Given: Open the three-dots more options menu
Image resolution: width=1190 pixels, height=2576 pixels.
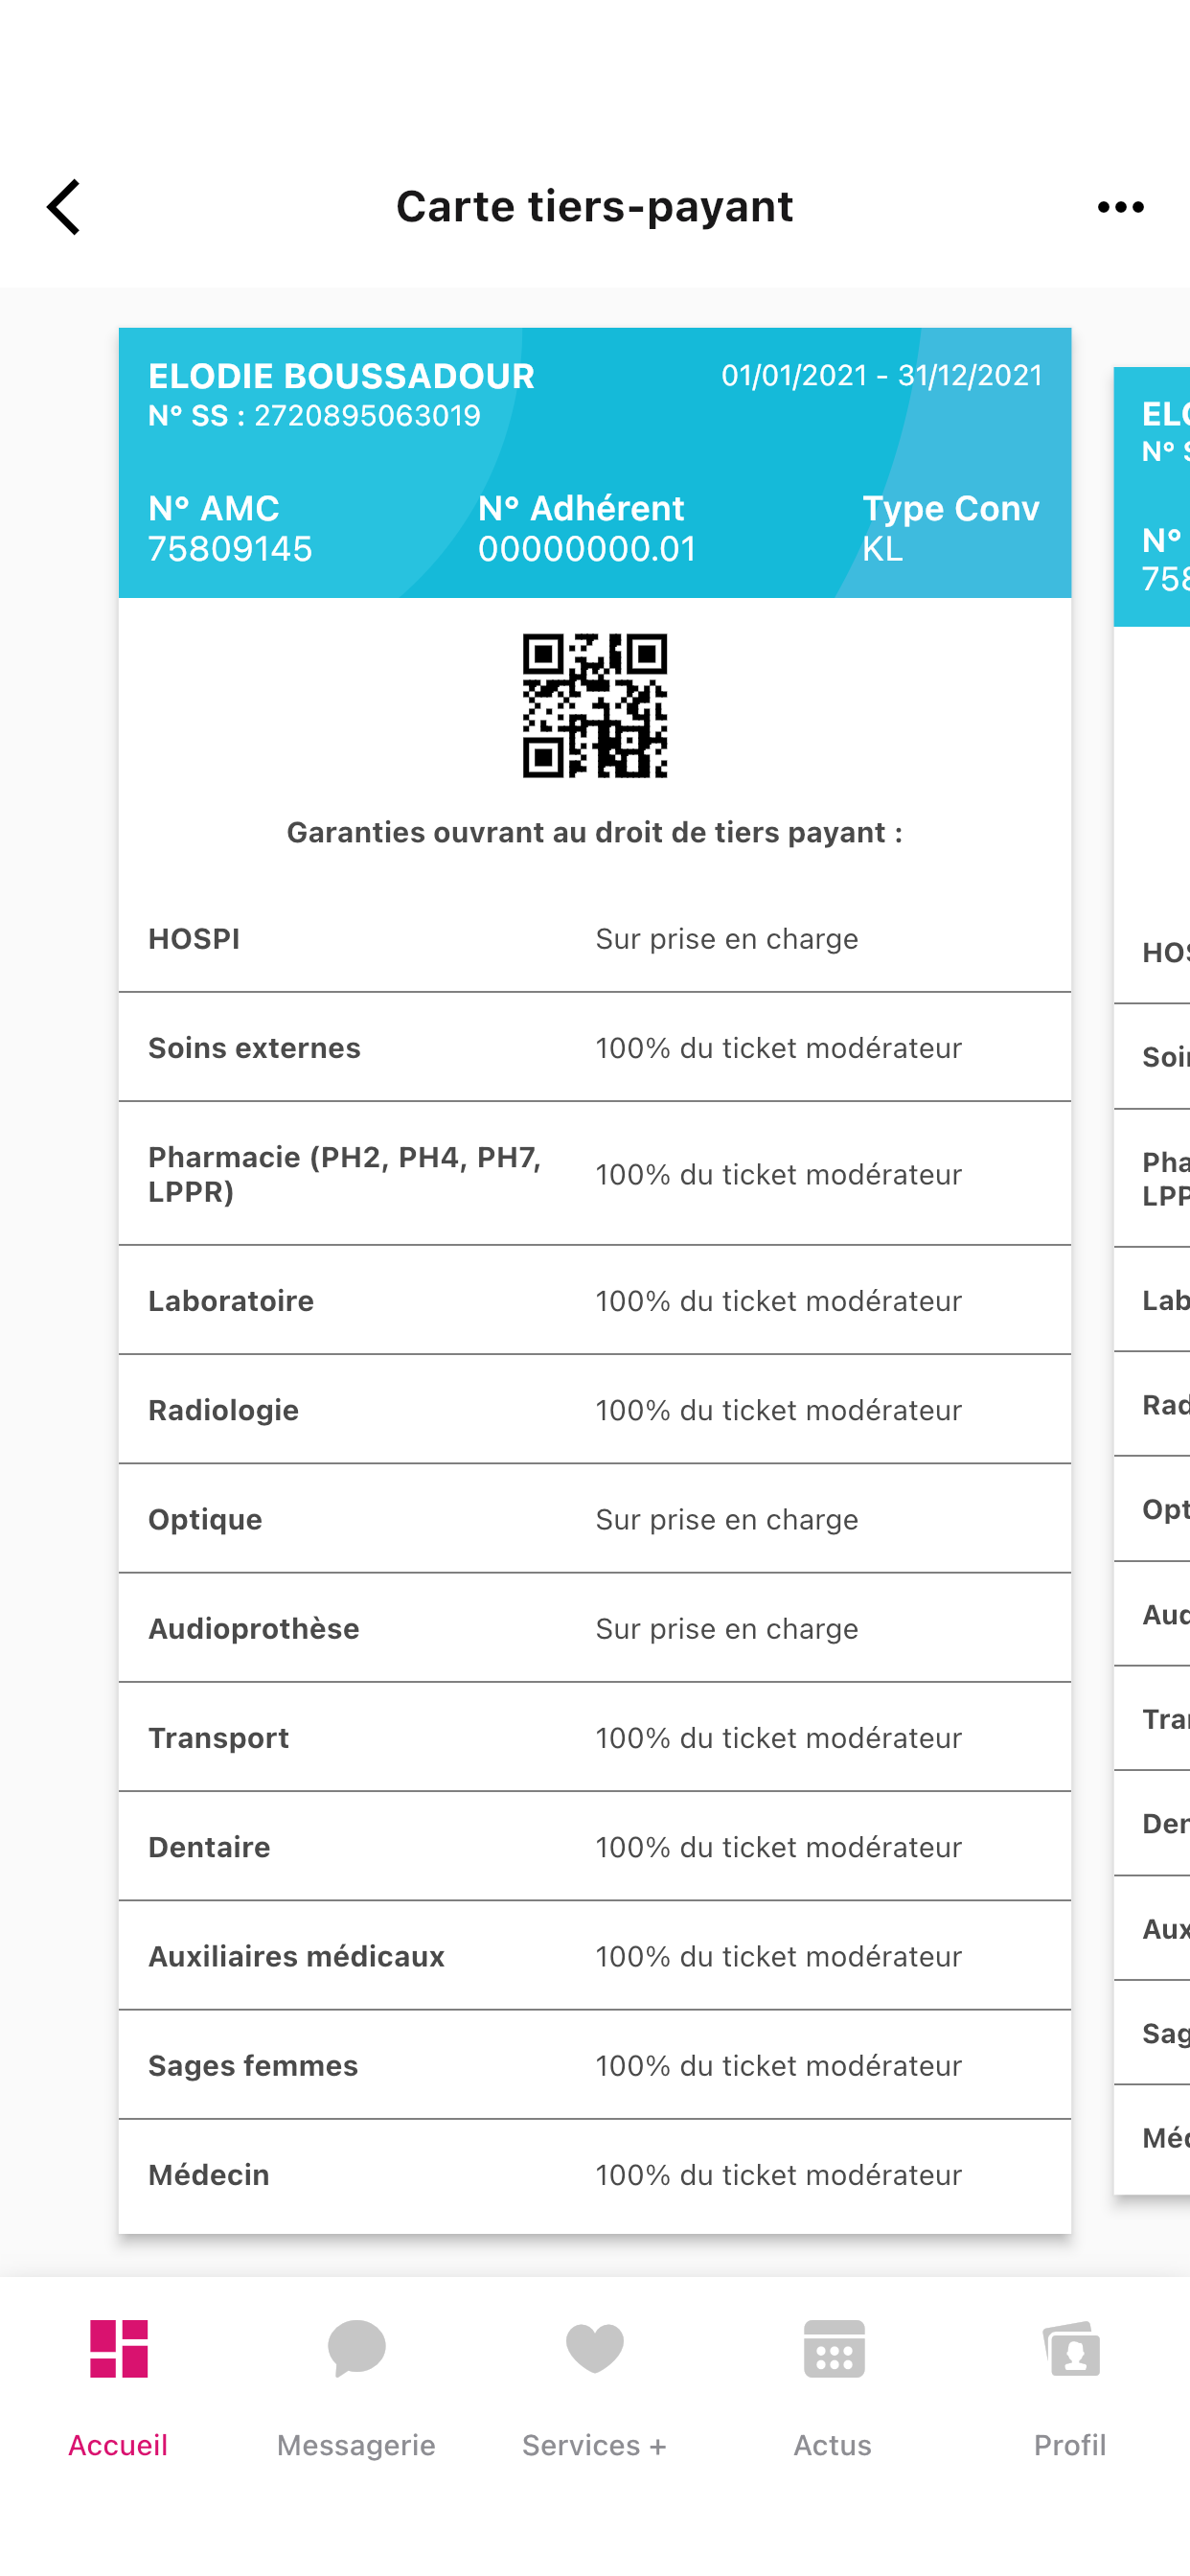Looking at the screenshot, I should (1120, 207).
